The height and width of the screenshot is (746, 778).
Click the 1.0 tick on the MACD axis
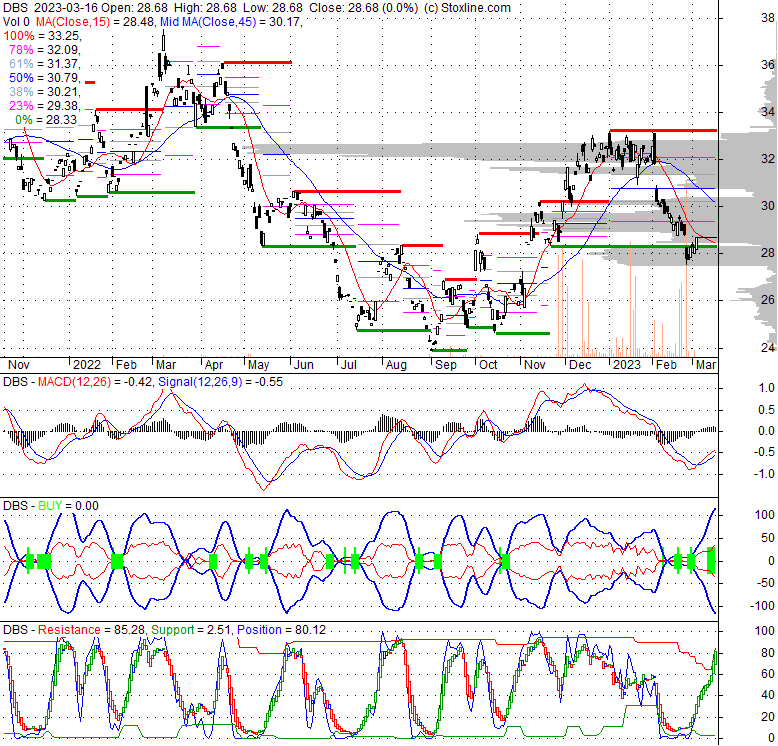[766, 388]
